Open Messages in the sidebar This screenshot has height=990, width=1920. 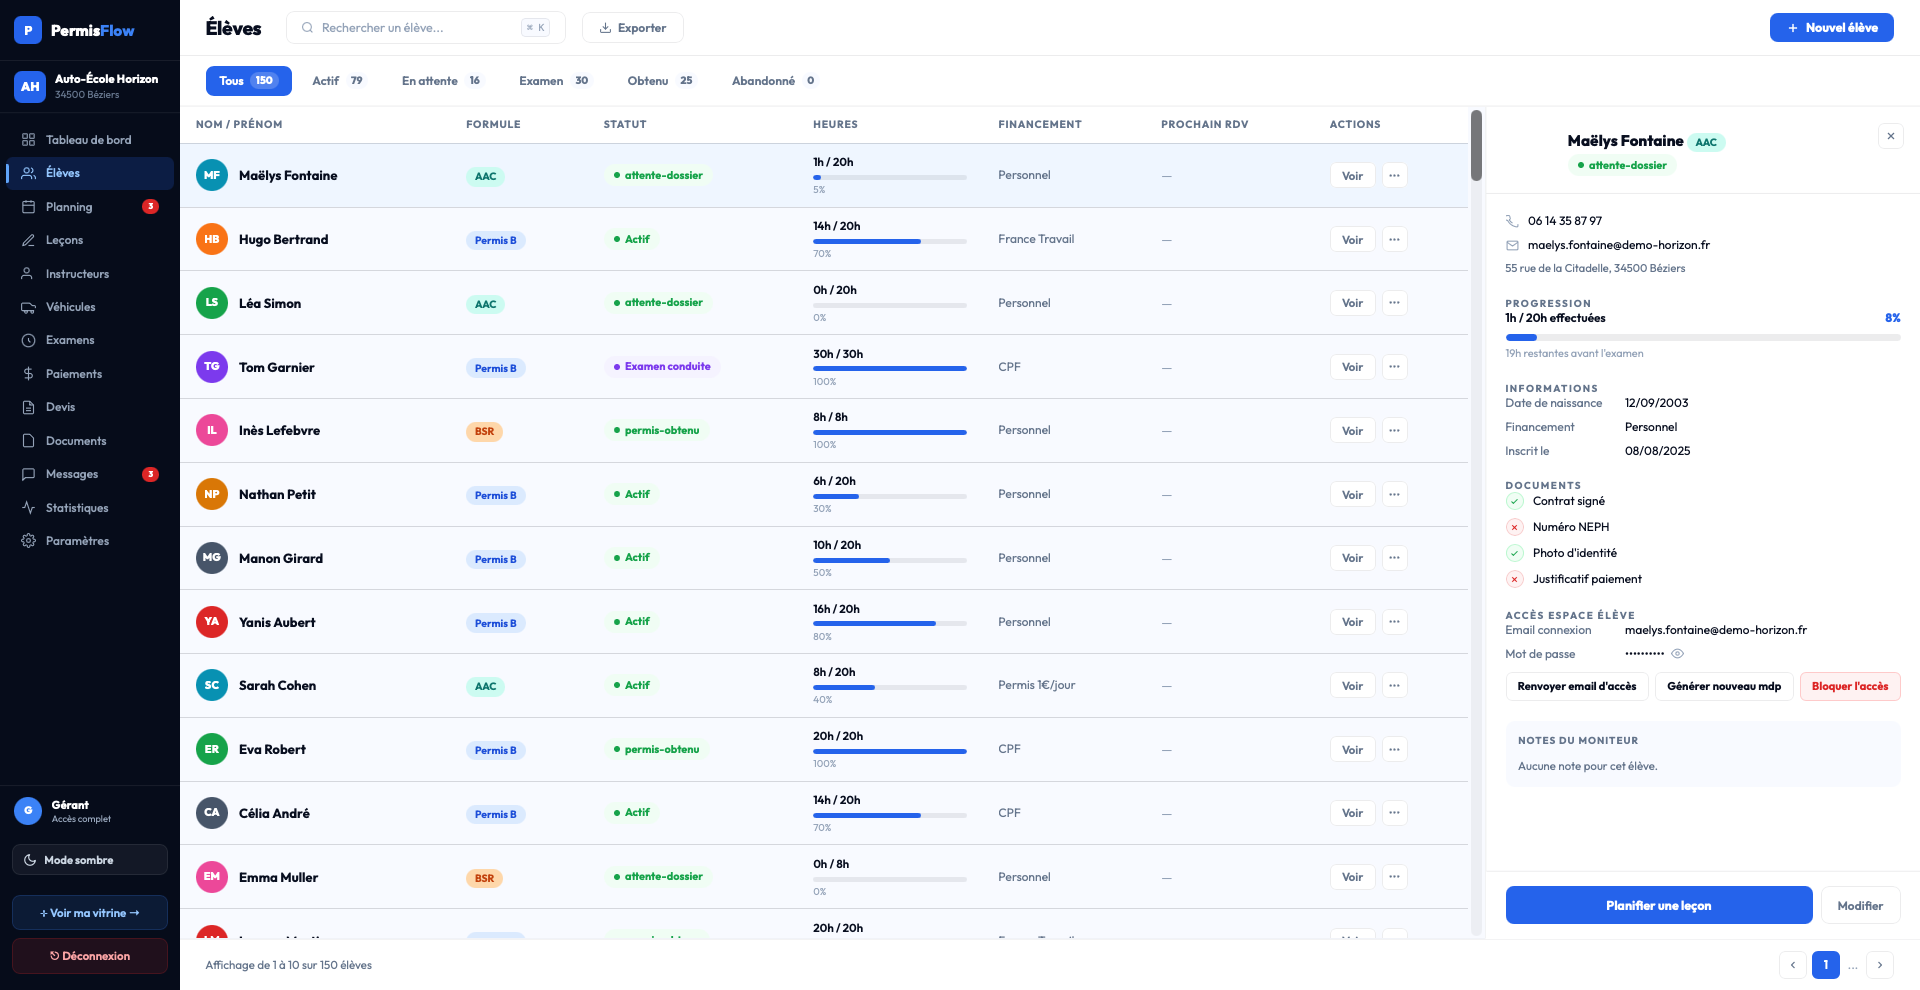pyautogui.click(x=90, y=474)
